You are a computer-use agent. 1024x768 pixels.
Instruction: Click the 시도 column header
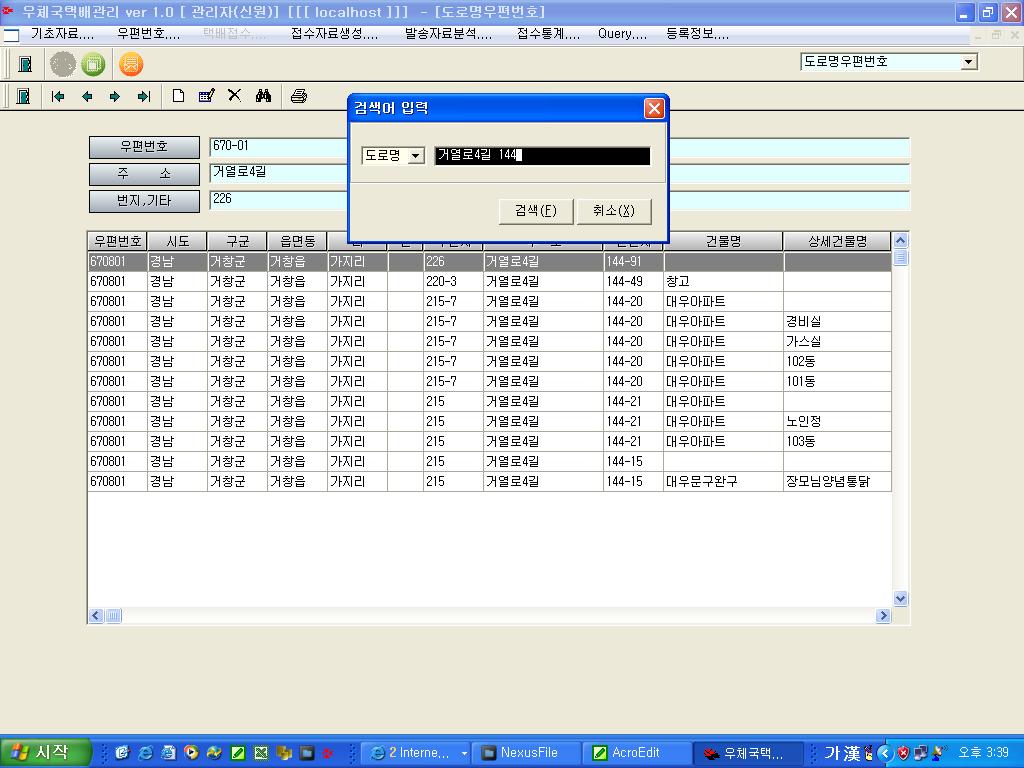pyautogui.click(x=177, y=242)
